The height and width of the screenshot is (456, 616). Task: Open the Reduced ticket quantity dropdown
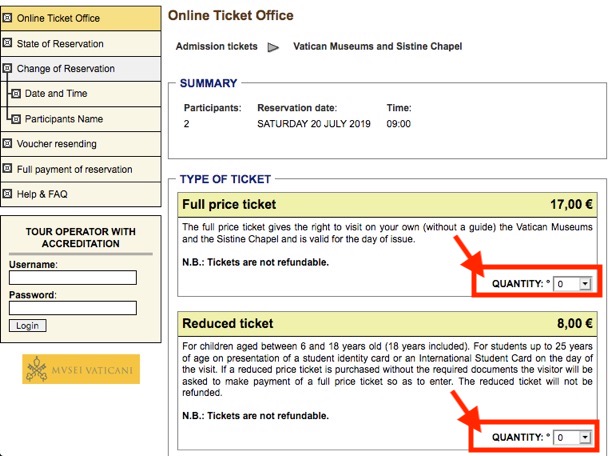pyautogui.click(x=572, y=437)
